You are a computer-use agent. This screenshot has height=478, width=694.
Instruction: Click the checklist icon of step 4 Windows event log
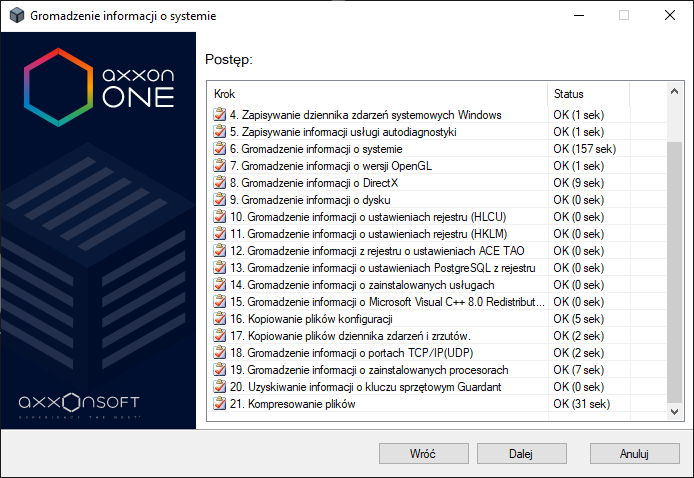coord(219,115)
